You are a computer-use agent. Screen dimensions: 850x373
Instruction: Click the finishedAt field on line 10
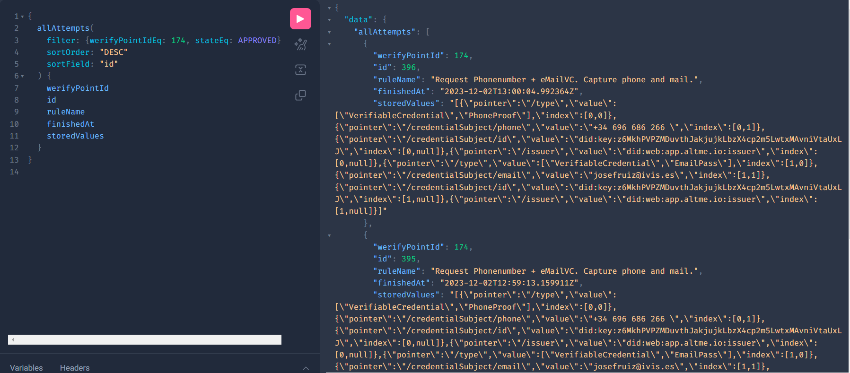[70, 124]
